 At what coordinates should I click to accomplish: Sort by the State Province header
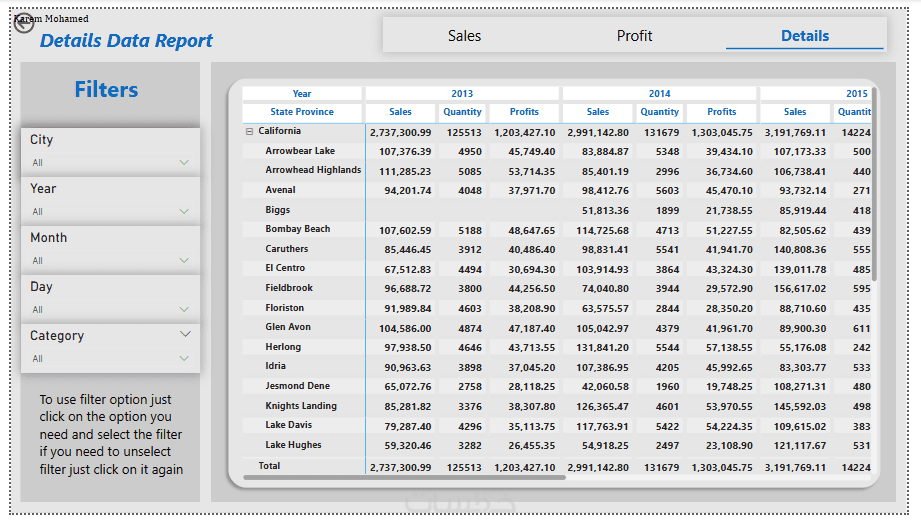302,112
